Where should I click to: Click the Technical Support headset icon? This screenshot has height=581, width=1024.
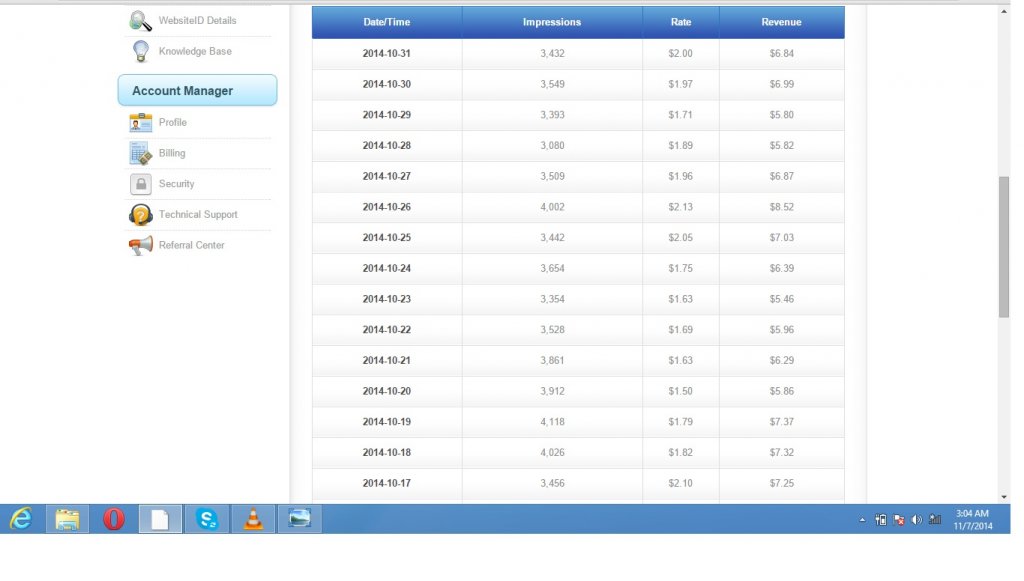click(x=140, y=215)
